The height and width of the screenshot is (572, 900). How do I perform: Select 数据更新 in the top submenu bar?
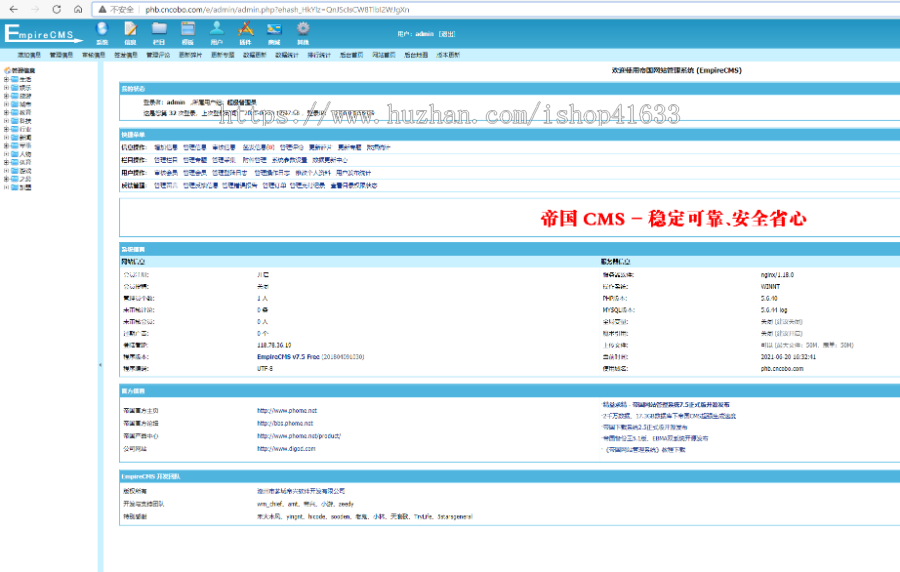tap(254, 55)
